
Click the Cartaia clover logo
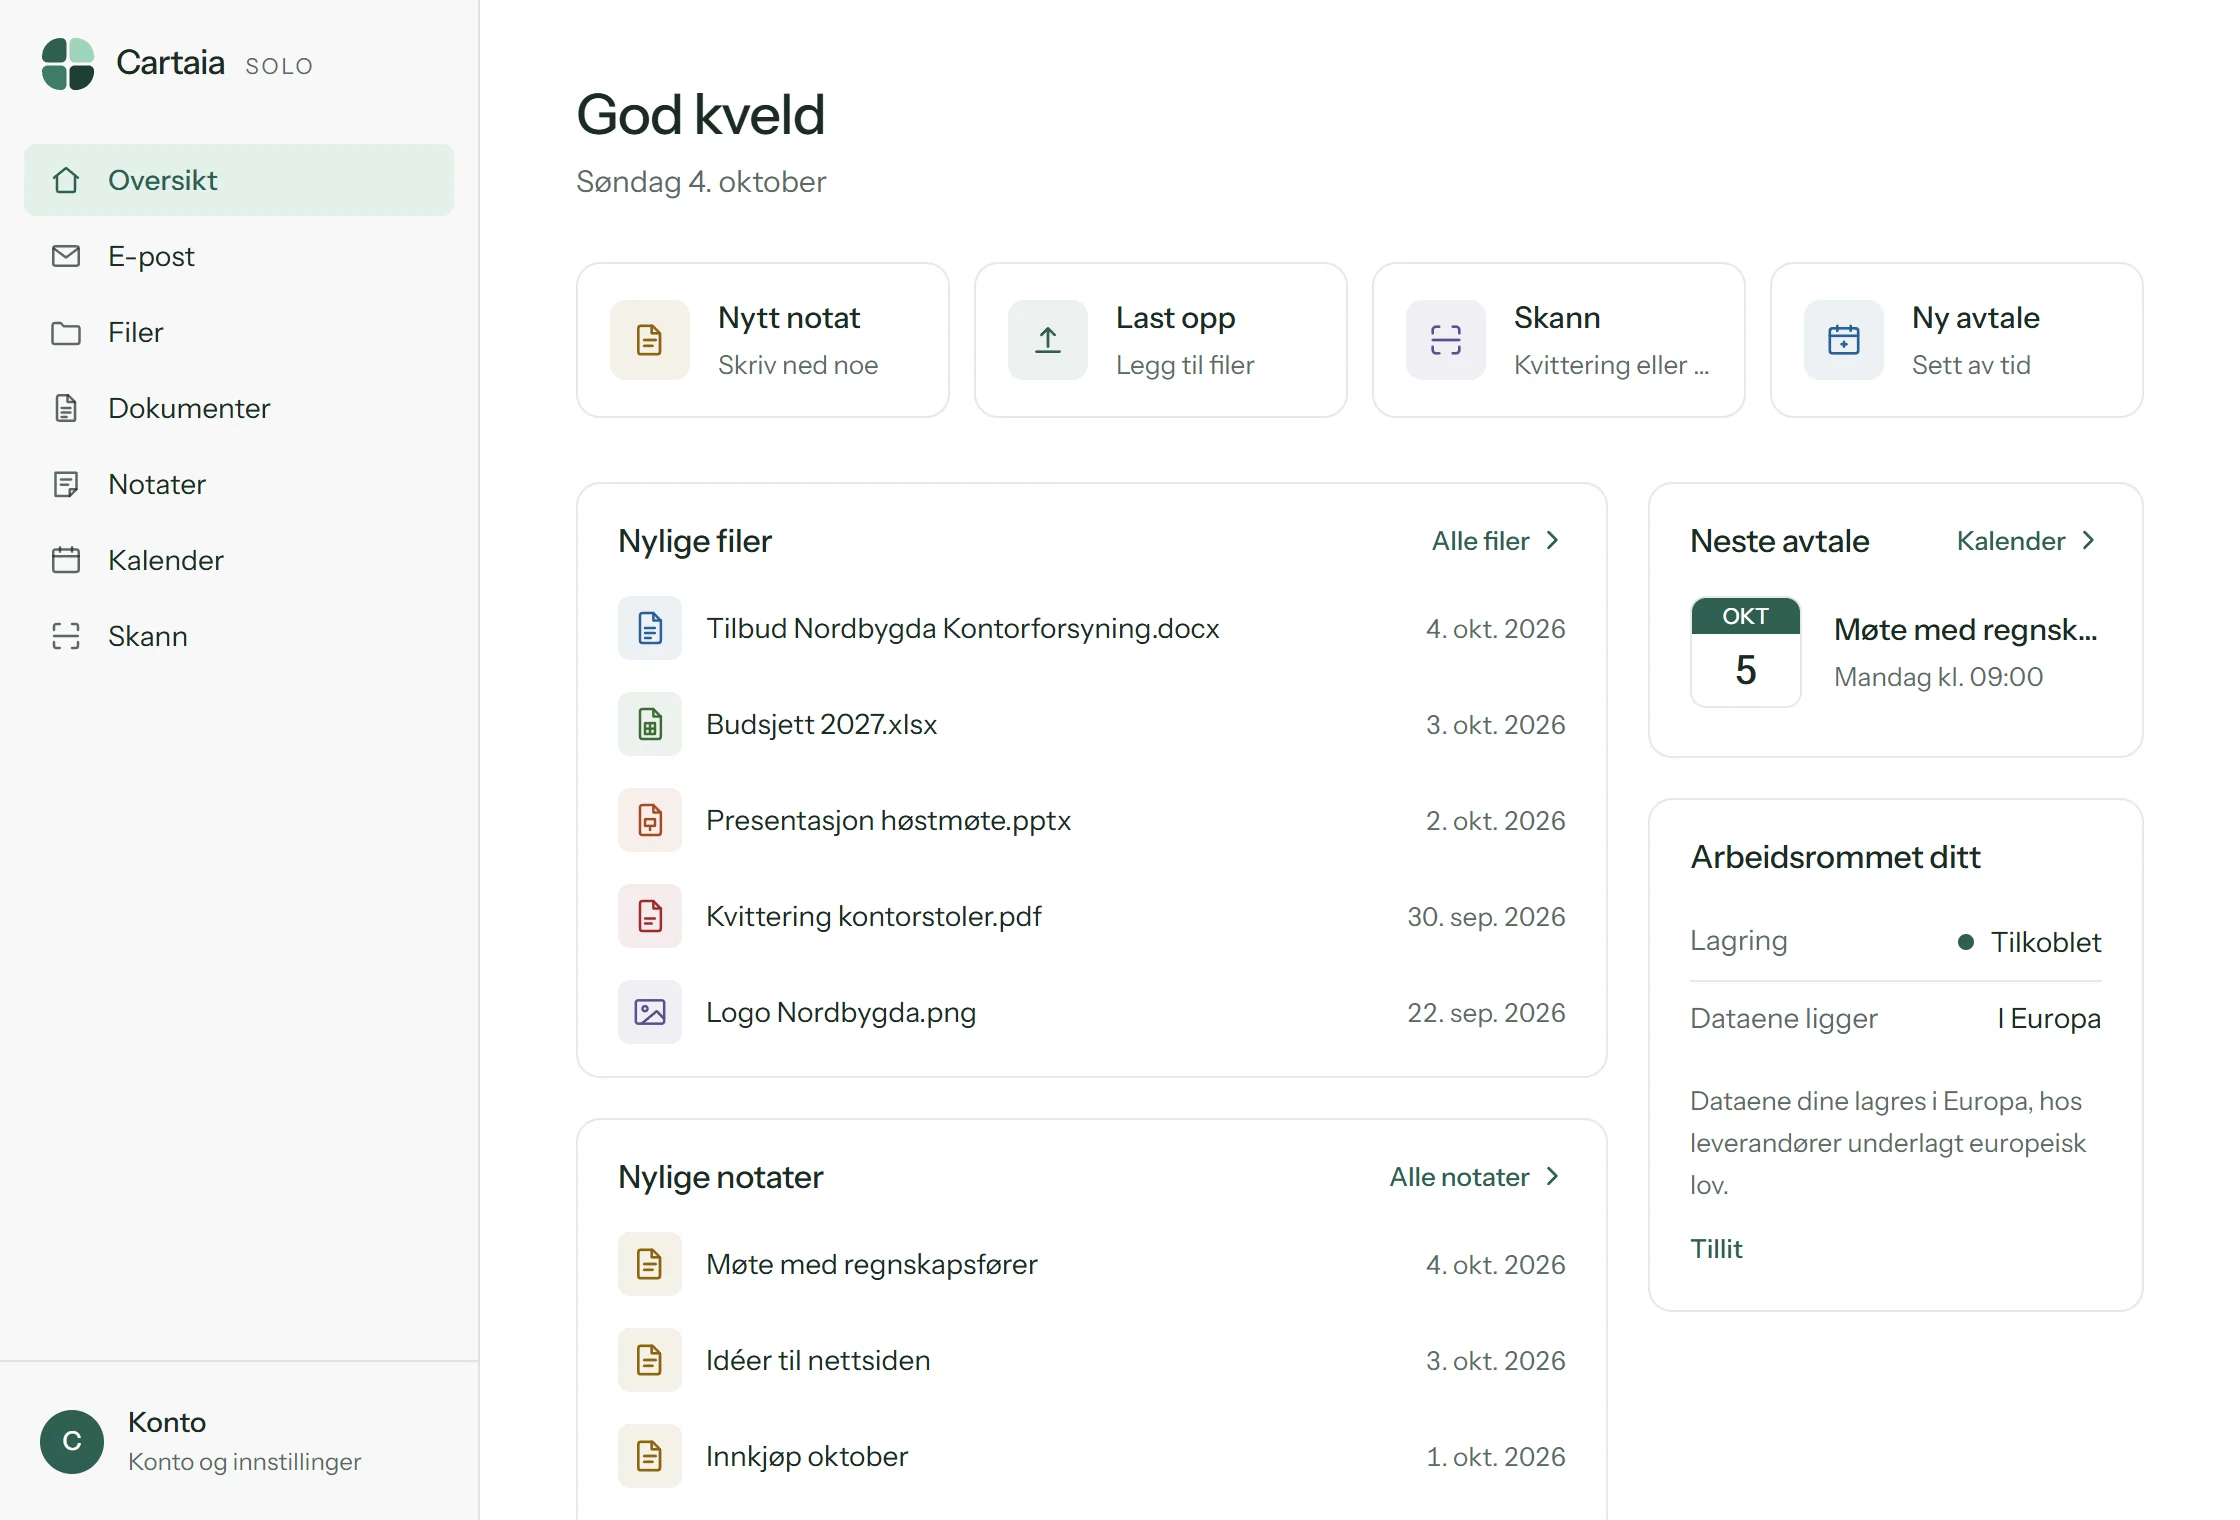click(68, 64)
